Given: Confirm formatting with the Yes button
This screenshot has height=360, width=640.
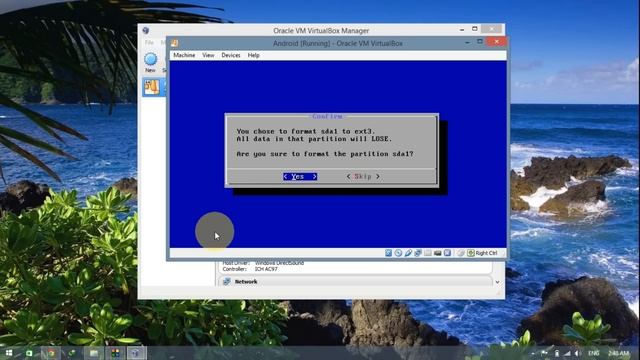Looking at the screenshot, I should point(300,176).
